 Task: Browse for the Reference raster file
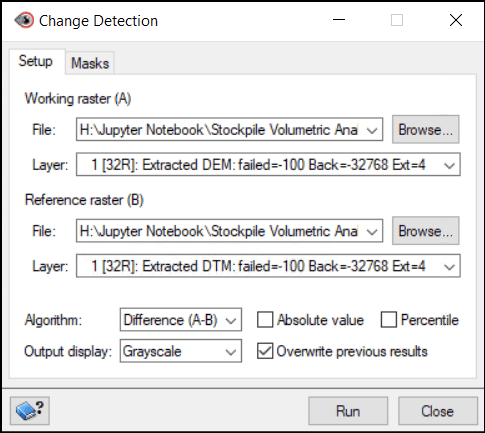pyautogui.click(x=426, y=231)
